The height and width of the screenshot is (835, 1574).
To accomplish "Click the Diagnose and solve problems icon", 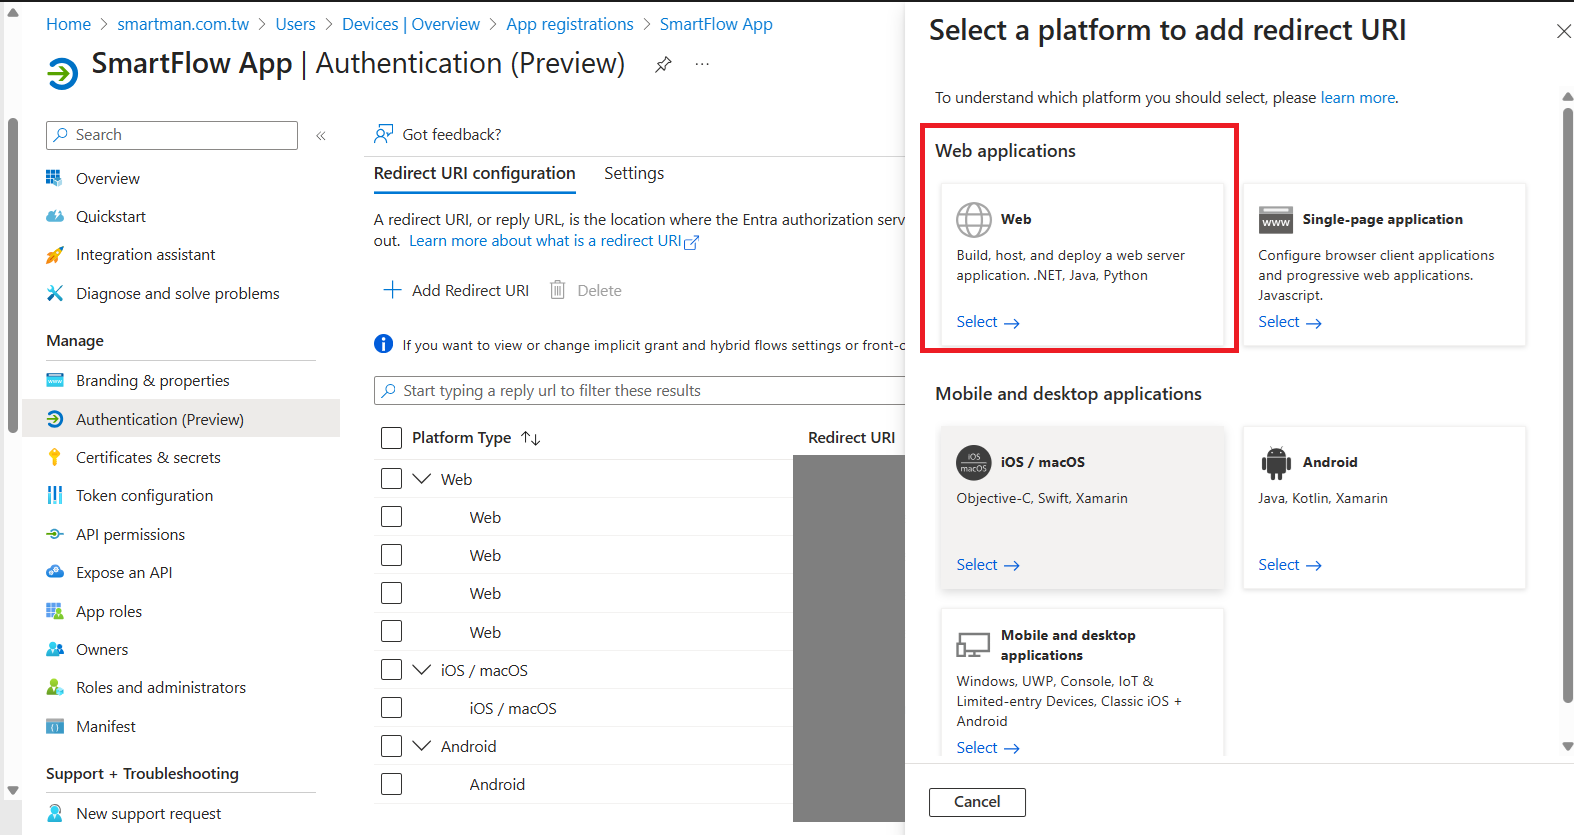I will [x=54, y=293].
